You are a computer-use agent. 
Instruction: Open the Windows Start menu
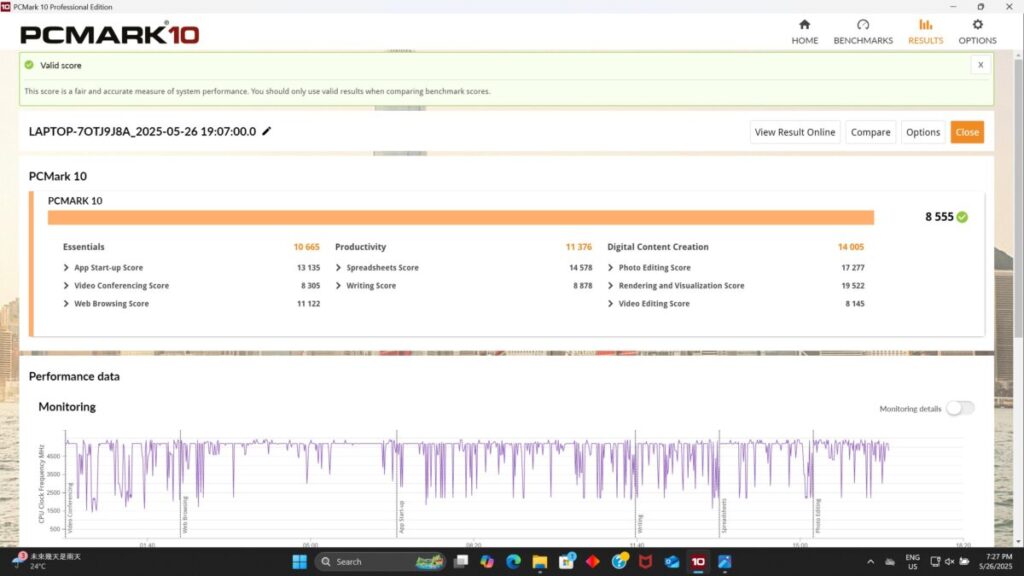click(299, 562)
